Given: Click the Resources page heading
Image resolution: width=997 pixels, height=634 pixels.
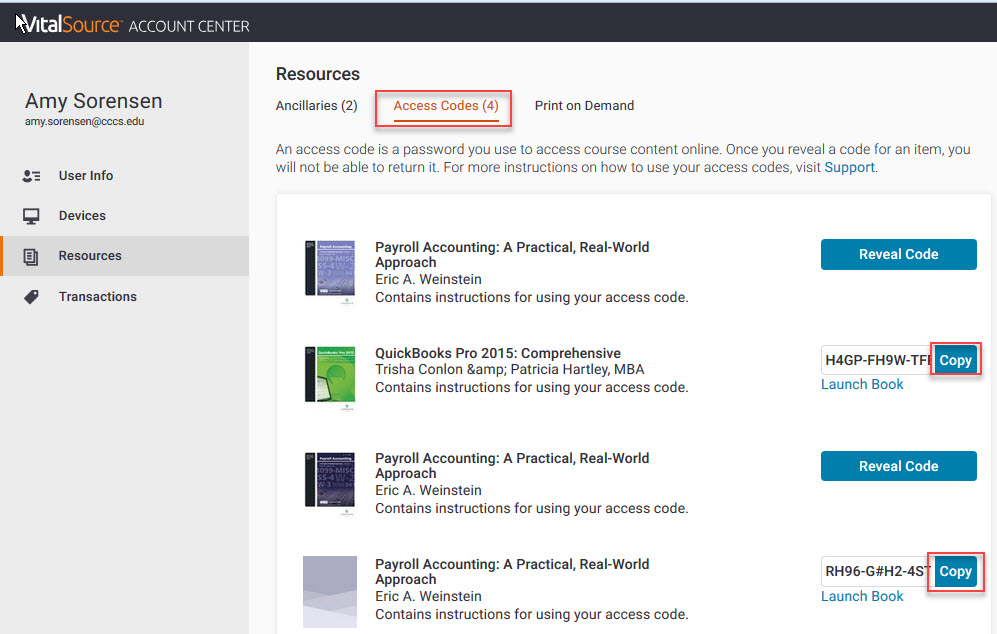Looking at the screenshot, I should tap(318, 74).
